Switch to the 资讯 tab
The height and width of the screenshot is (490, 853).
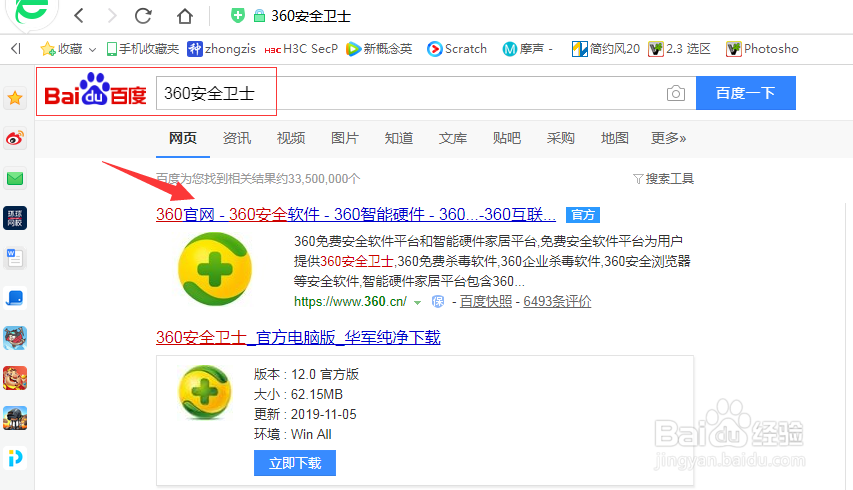(x=237, y=138)
